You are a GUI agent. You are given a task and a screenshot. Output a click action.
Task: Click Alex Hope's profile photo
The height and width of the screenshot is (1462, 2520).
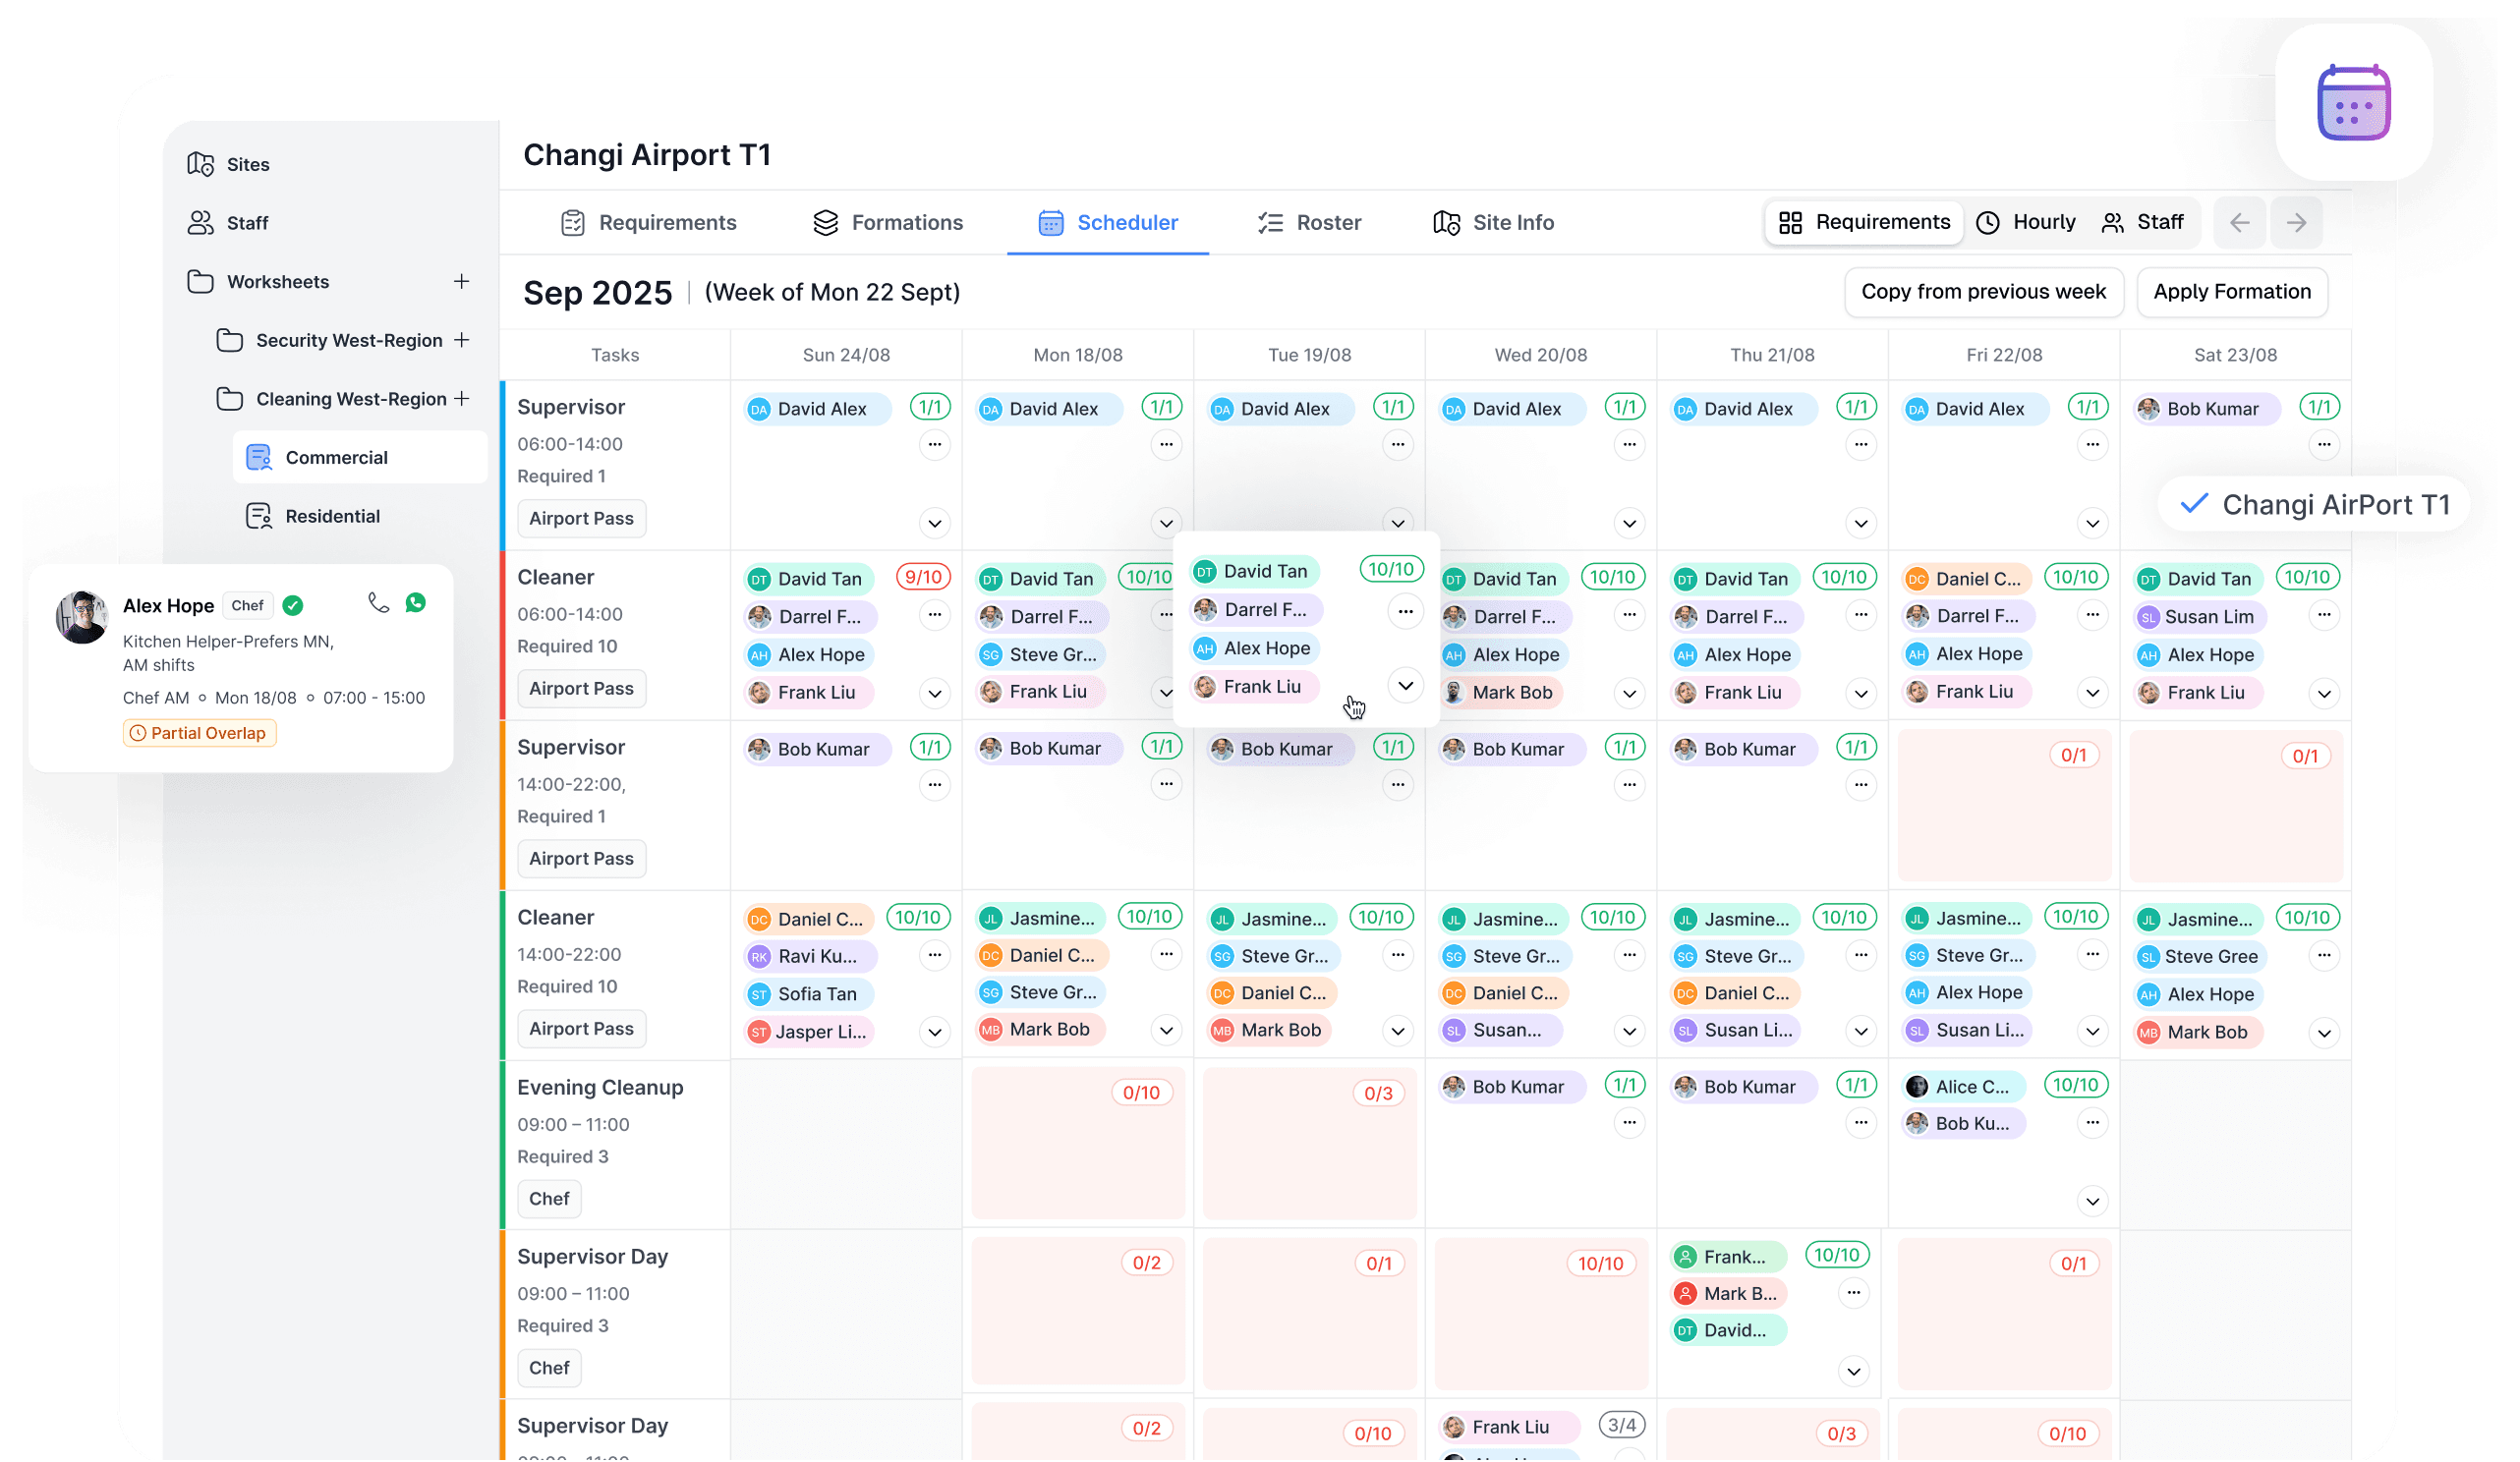click(x=81, y=617)
